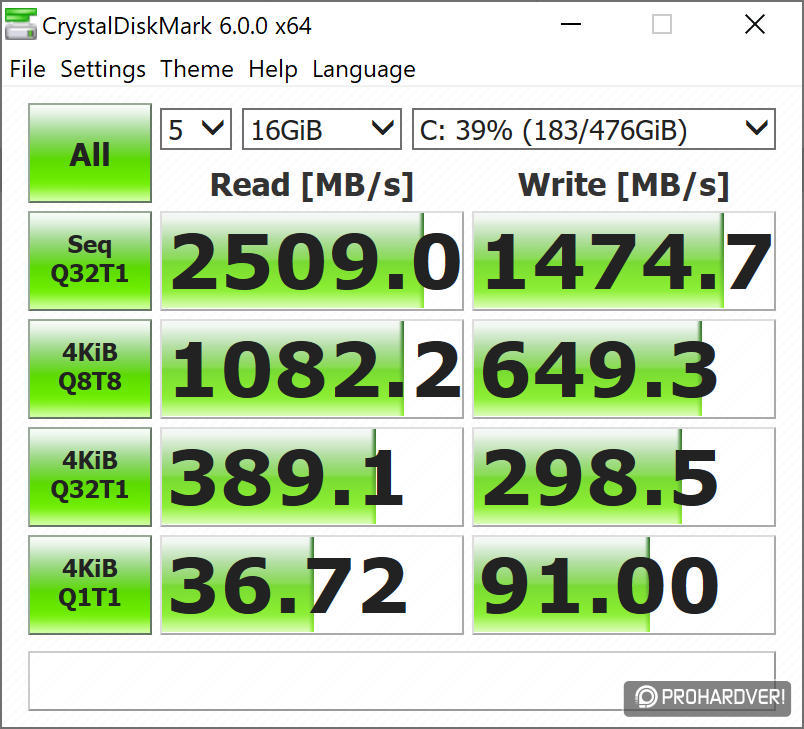
Task: Select the 4KiB Q8T8 write result 649.3
Action: (624, 369)
